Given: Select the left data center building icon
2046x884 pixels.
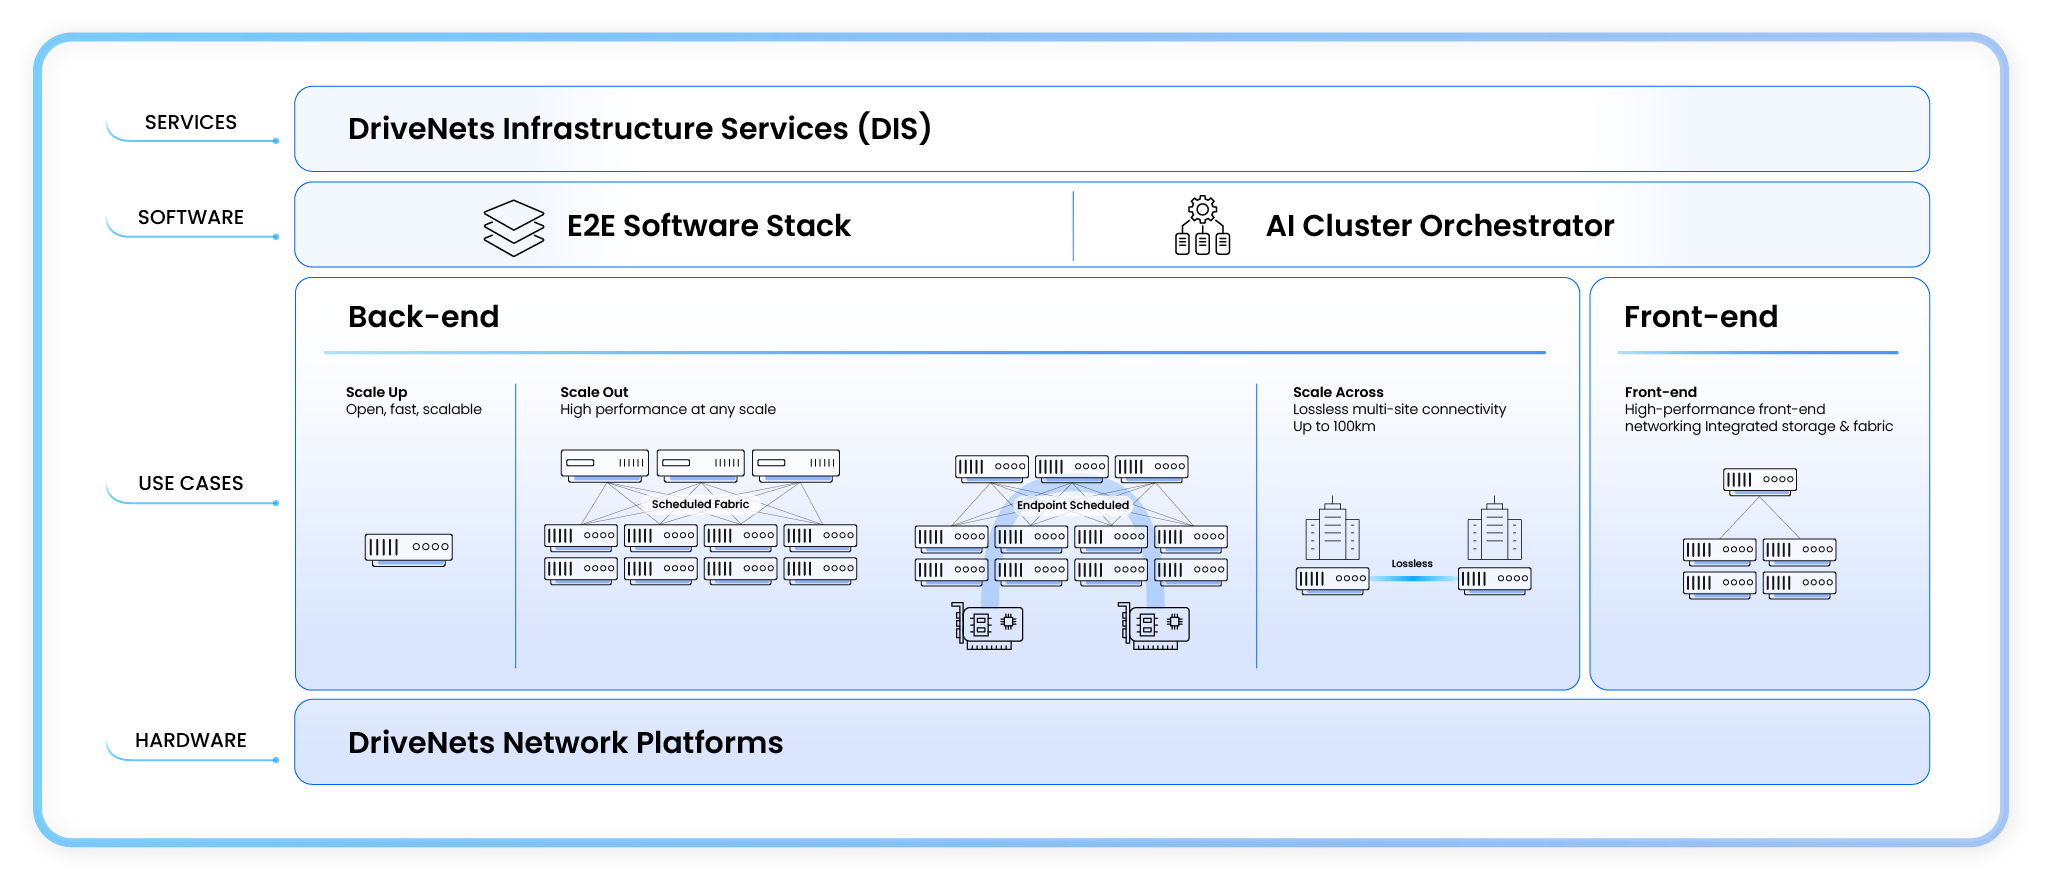Looking at the screenshot, I should click(1332, 530).
